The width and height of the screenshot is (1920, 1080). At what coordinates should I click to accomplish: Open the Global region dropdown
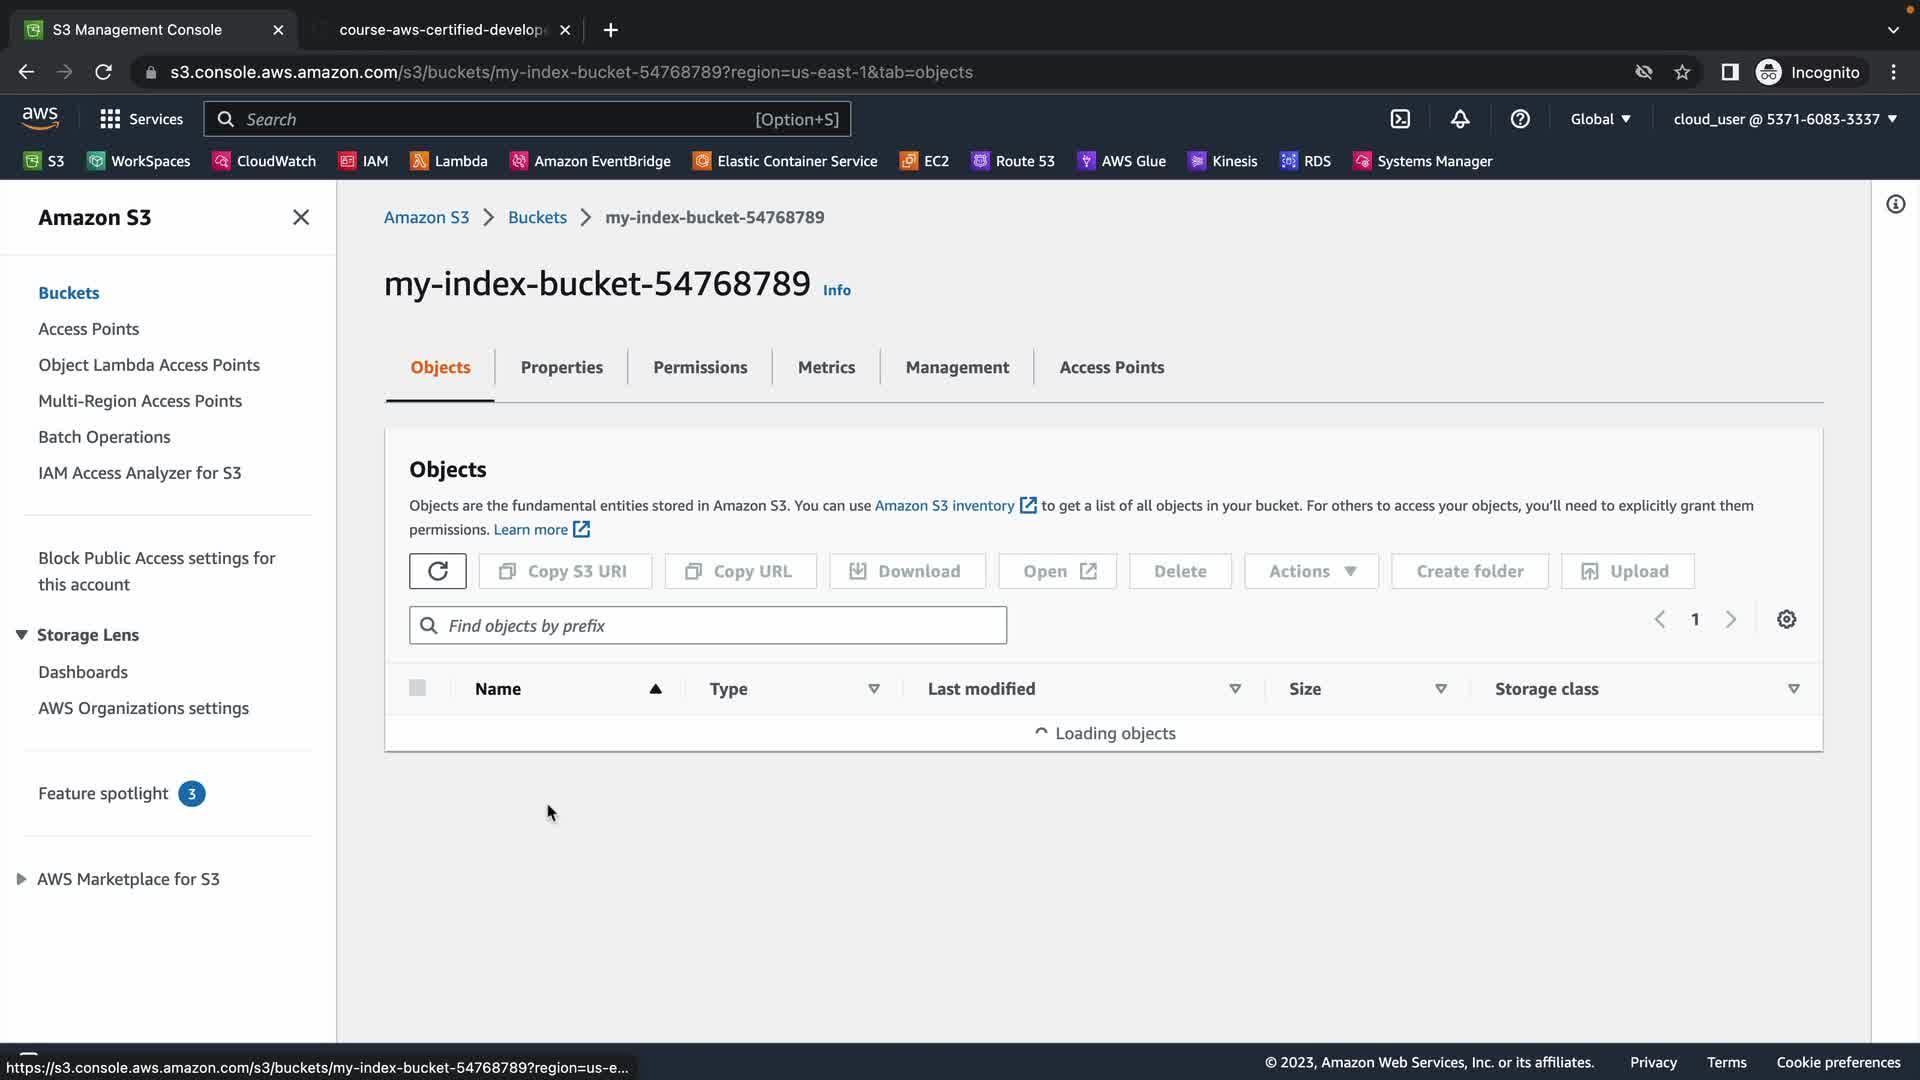1600,119
